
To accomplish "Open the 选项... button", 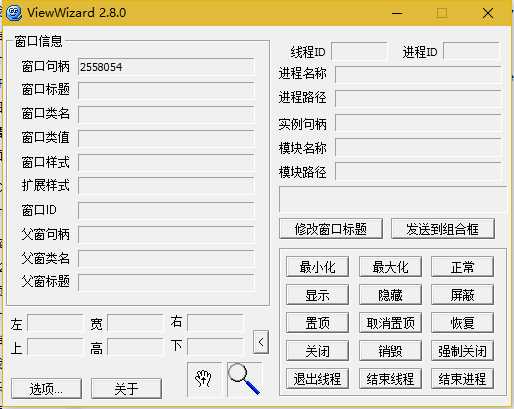I will coord(46,388).
